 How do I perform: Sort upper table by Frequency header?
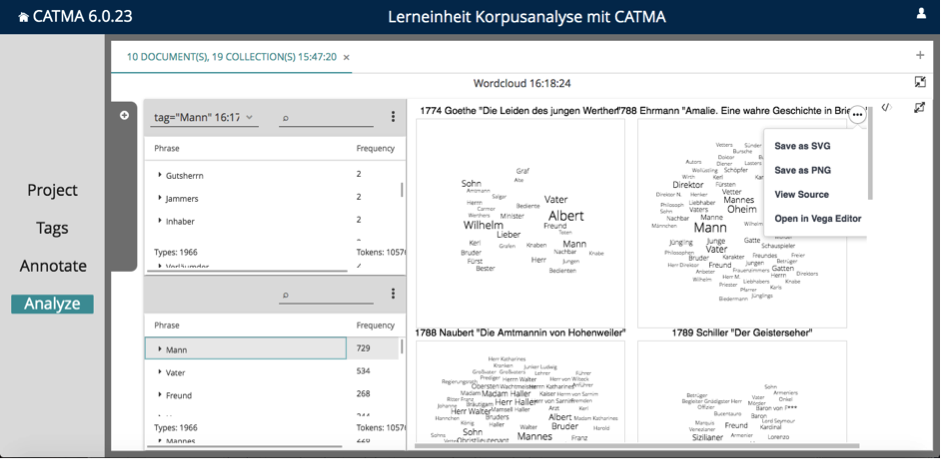pos(375,148)
